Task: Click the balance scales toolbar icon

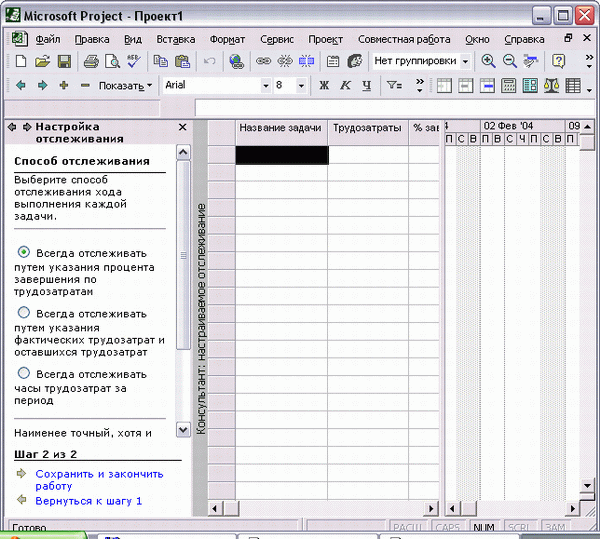Action: [x=551, y=86]
